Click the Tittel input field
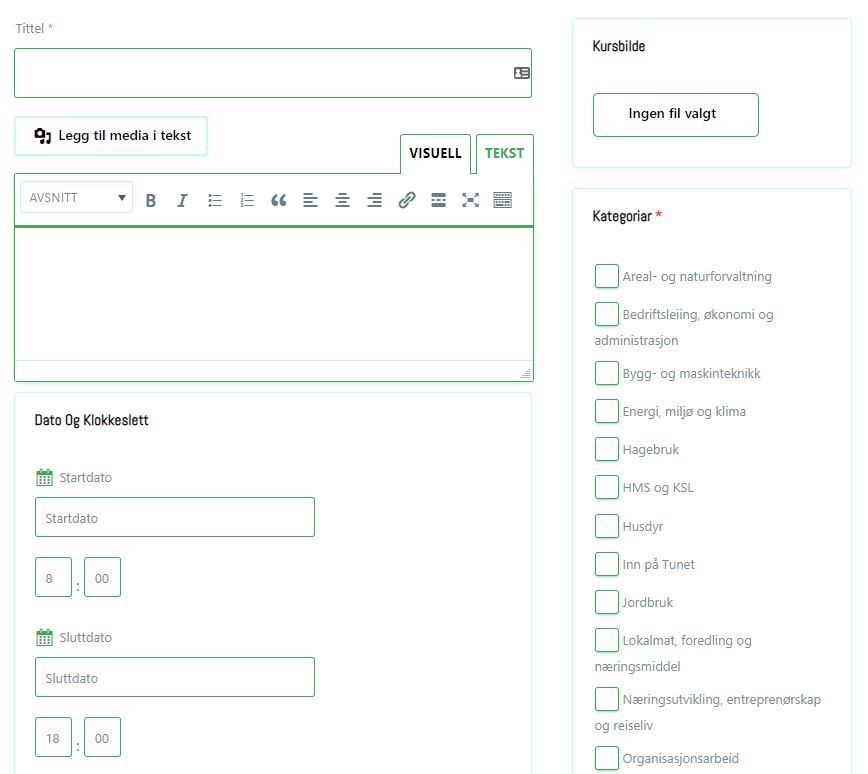 click(262, 73)
